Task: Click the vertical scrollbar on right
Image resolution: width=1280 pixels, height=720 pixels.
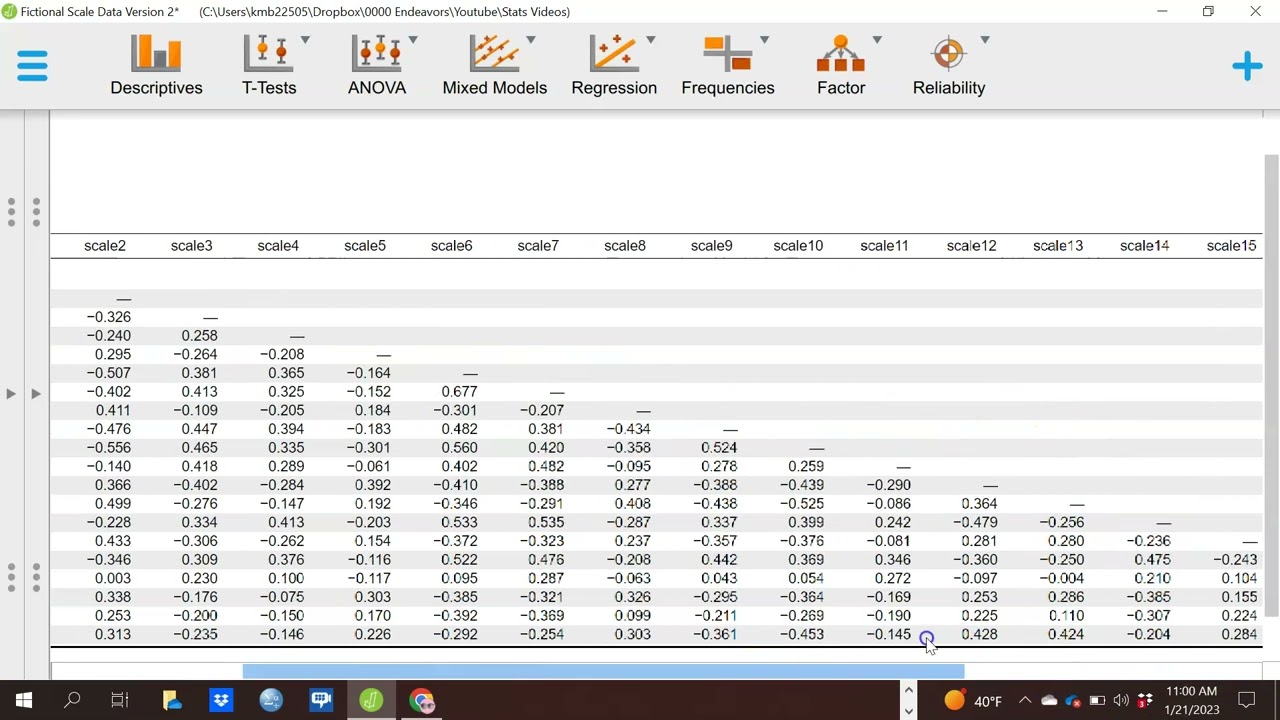Action: pyautogui.click(x=1271, y=385)
